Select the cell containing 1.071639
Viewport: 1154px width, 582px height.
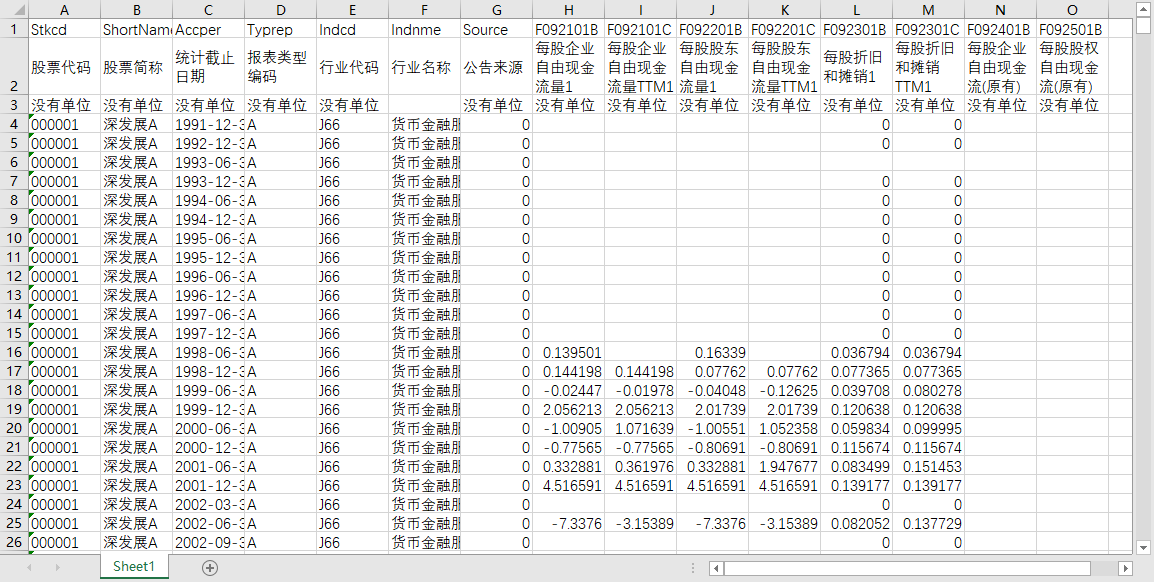[641, 429]
